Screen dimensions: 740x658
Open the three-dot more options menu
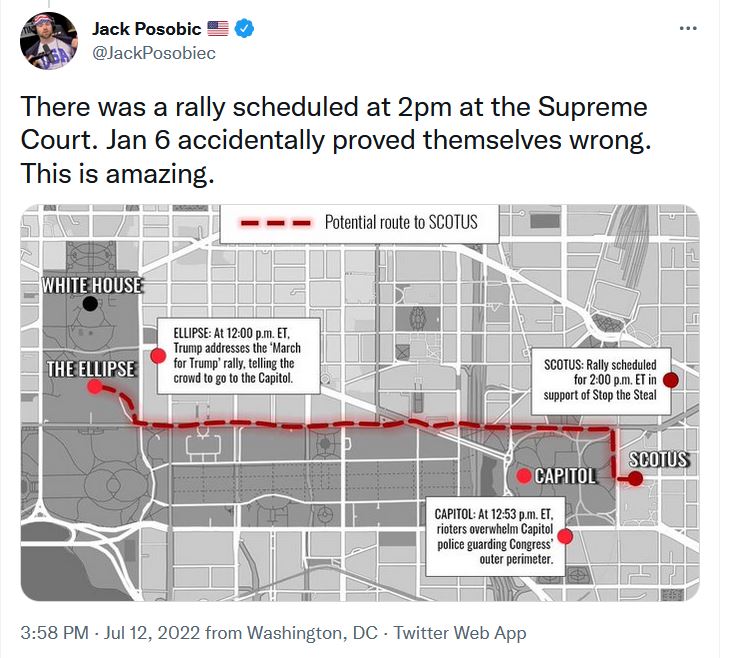point(687,28)
